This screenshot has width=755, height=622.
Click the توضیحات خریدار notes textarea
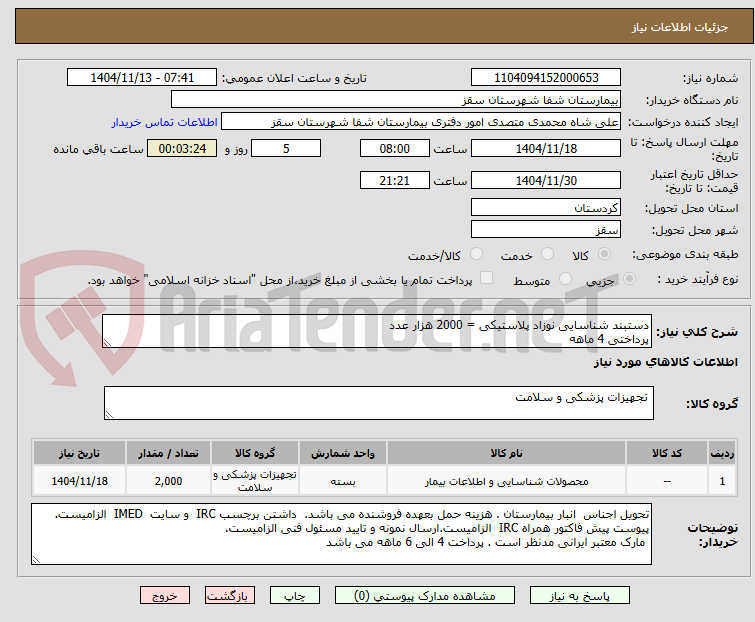(x=341, y=534)
